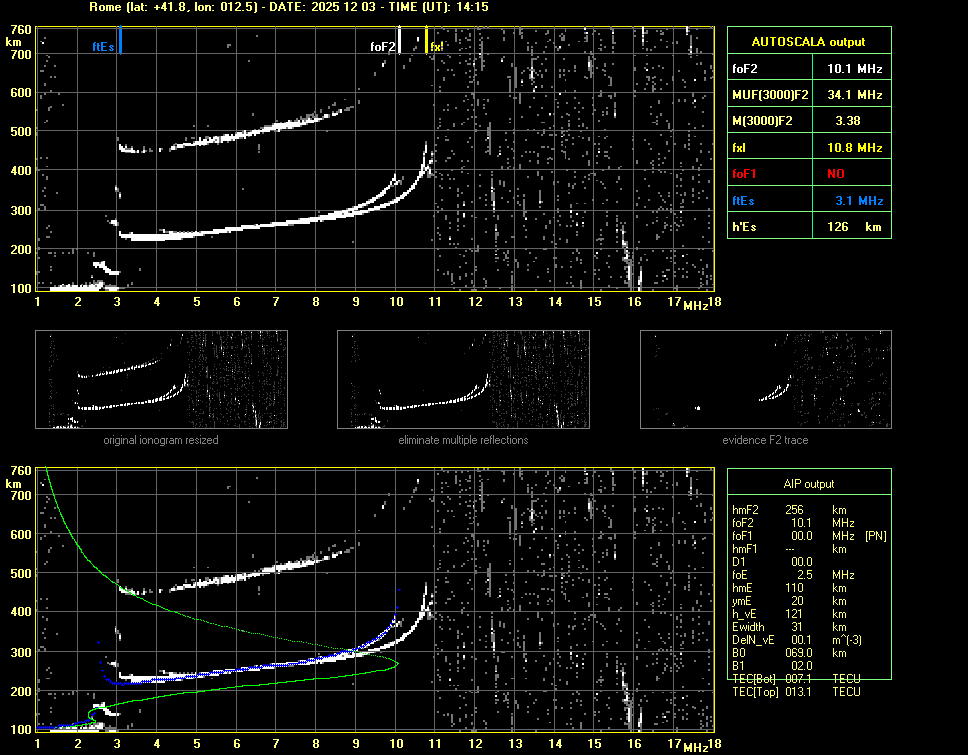The width and height of the screenshot is (968, 755).
Task: Select the MUF(3000)F2 34.1 MHz row
Action: 808,95
